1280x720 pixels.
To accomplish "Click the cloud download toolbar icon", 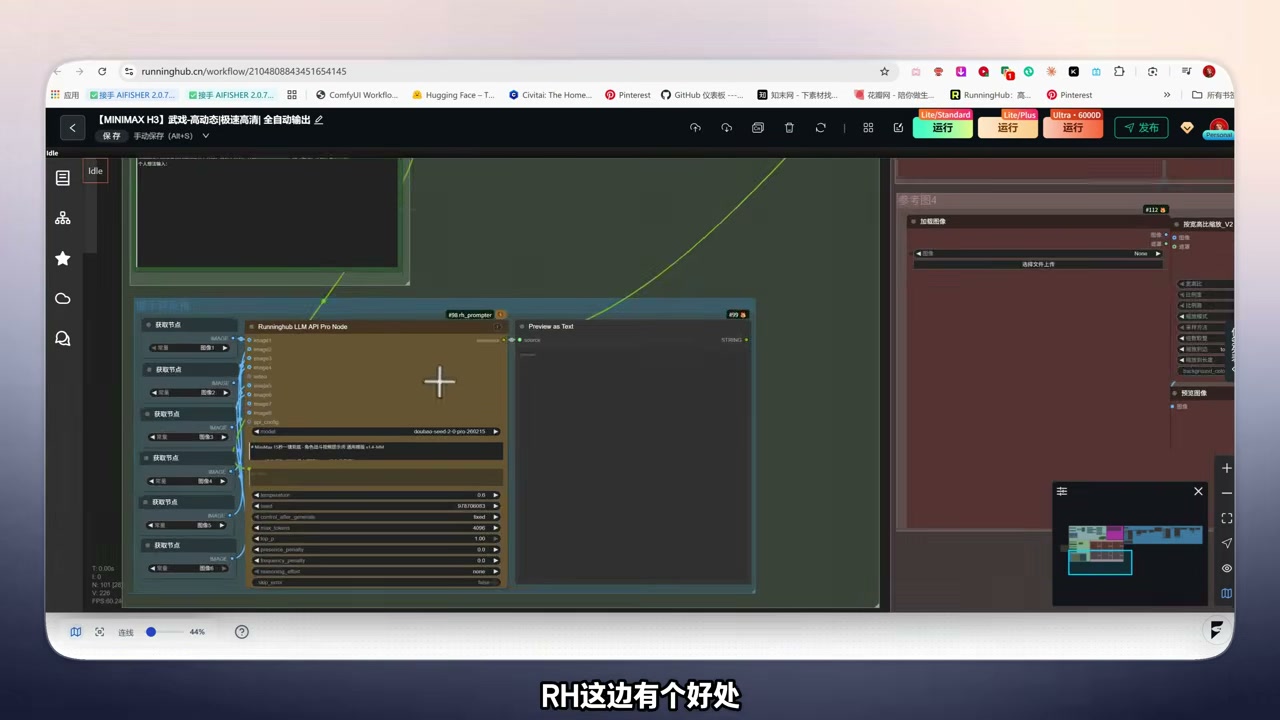I will 726,128.
